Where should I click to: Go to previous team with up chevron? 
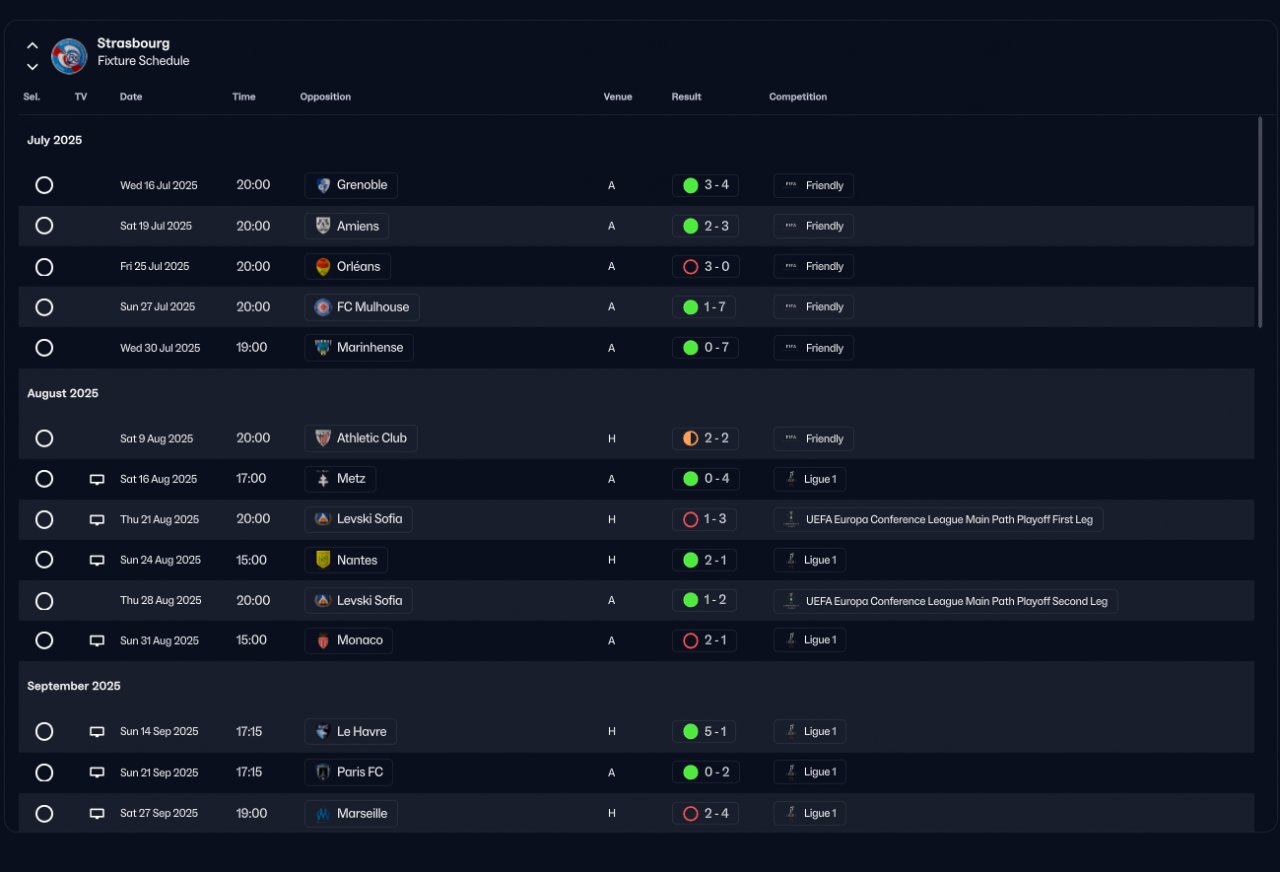(x=32, y=45)
